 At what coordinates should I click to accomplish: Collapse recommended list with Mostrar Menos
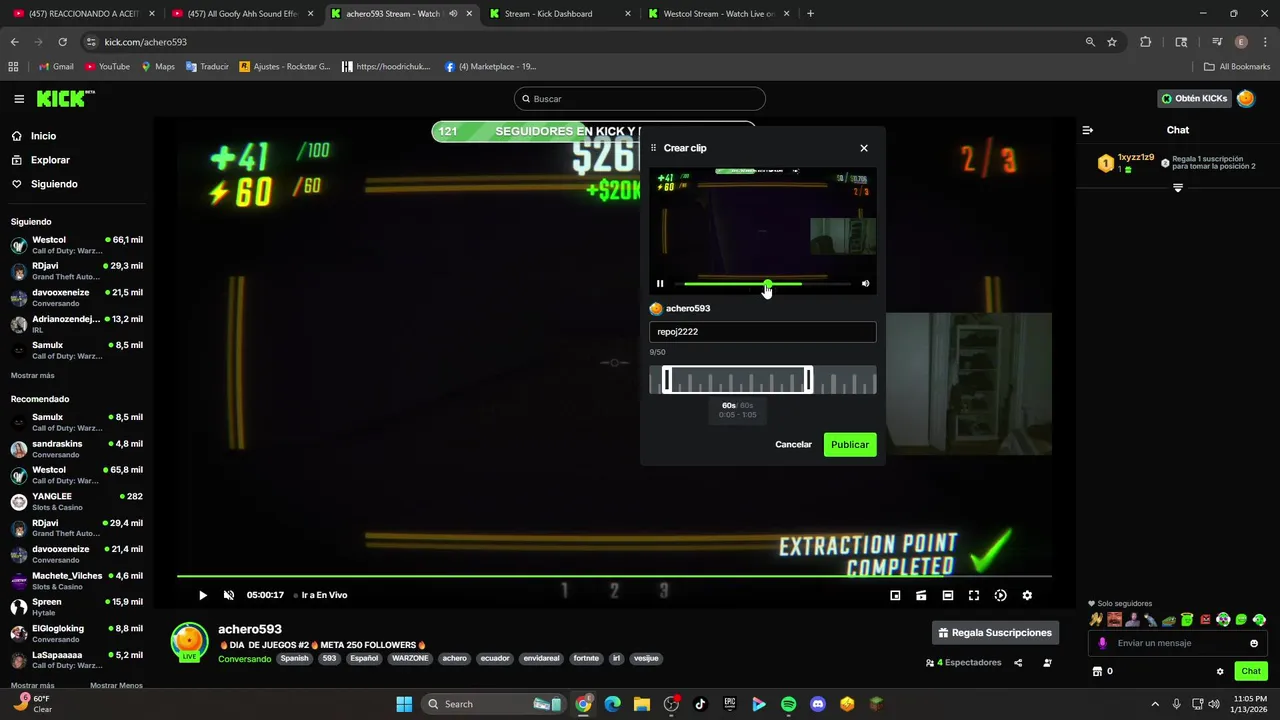tap(116, 686)
